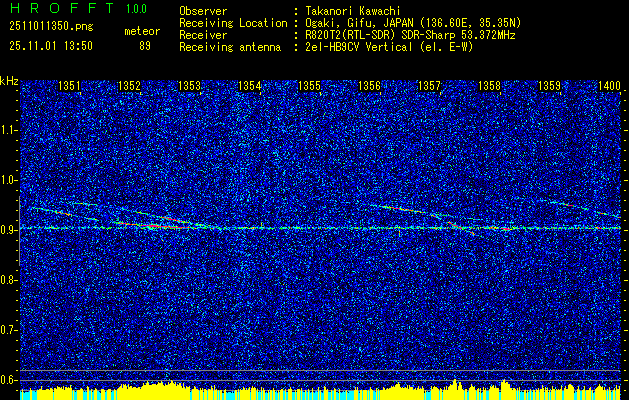Viewport: 629px width, 400px height.
Task: Click the Receiving antenna label
Action: click(x=230, y=47)
